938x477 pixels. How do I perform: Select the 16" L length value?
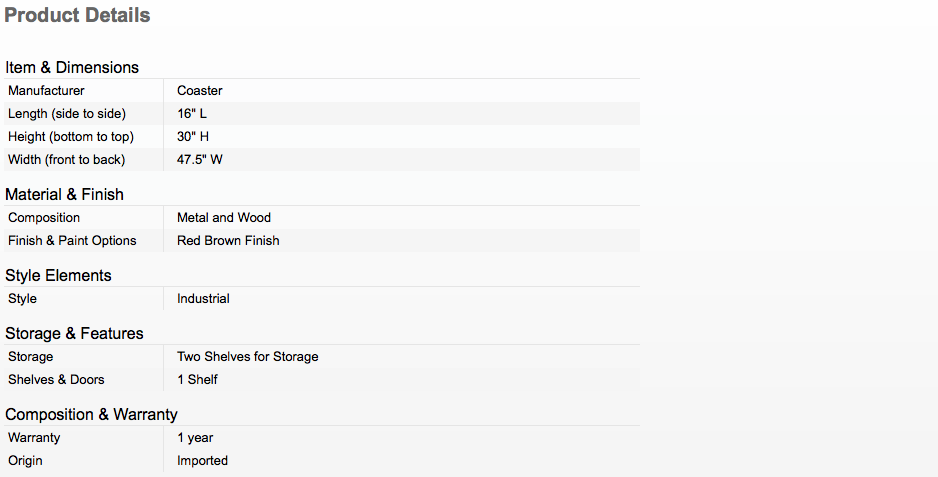point(192,114)
